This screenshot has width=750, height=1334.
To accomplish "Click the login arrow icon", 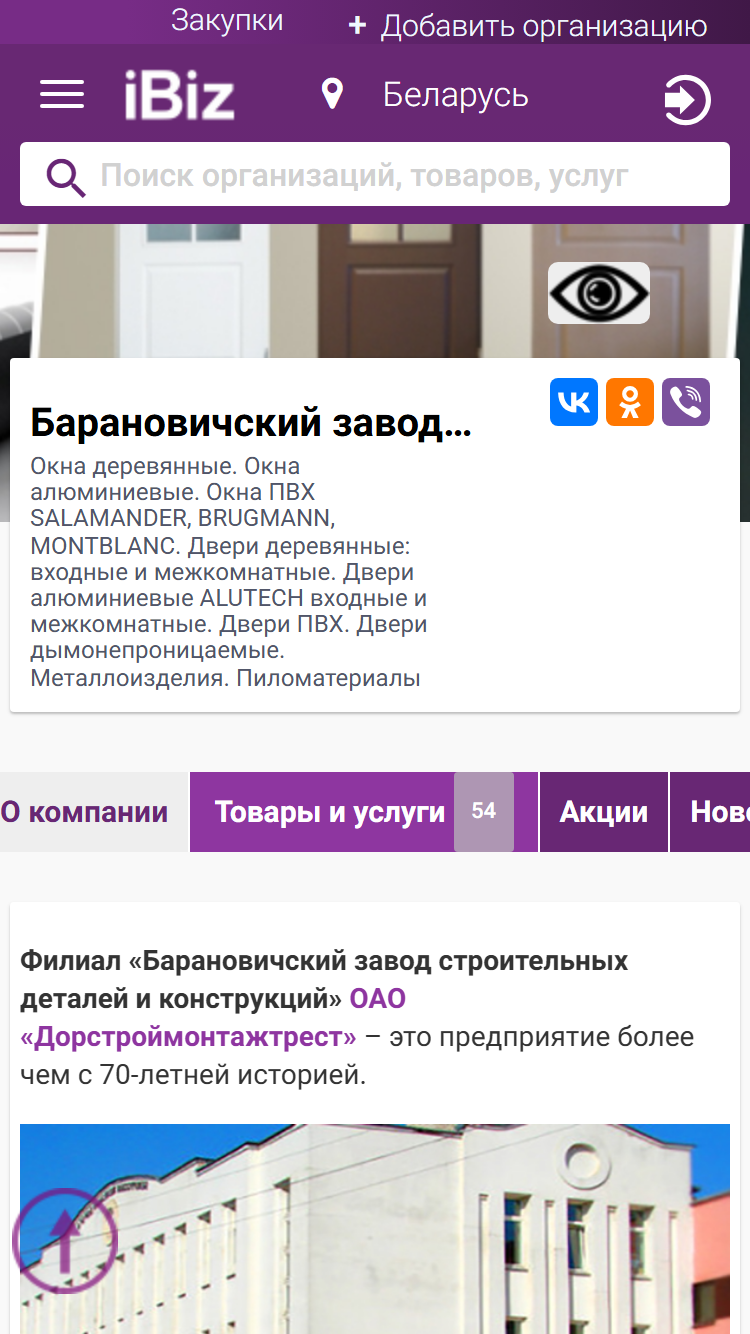I will (x=687, y=100).
